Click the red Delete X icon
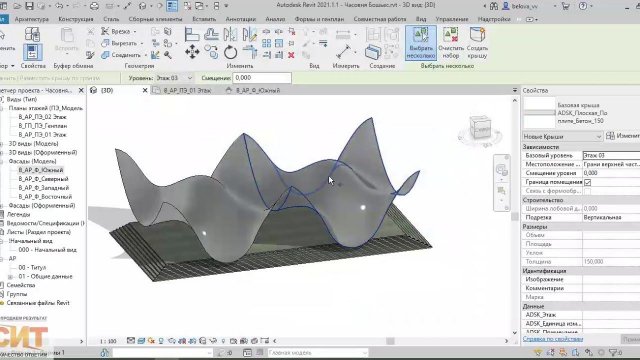 (x=291, y=55)
